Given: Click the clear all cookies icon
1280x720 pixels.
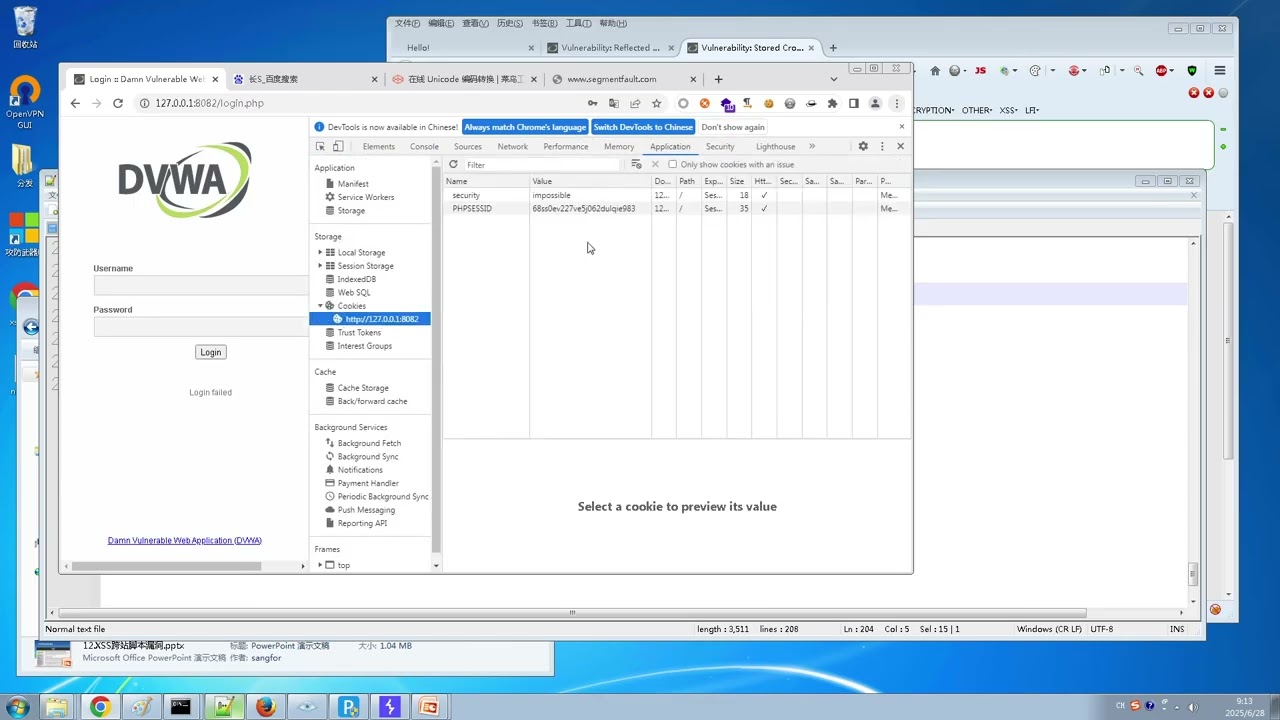Looking at the screenshot, I should click(636, 164).
